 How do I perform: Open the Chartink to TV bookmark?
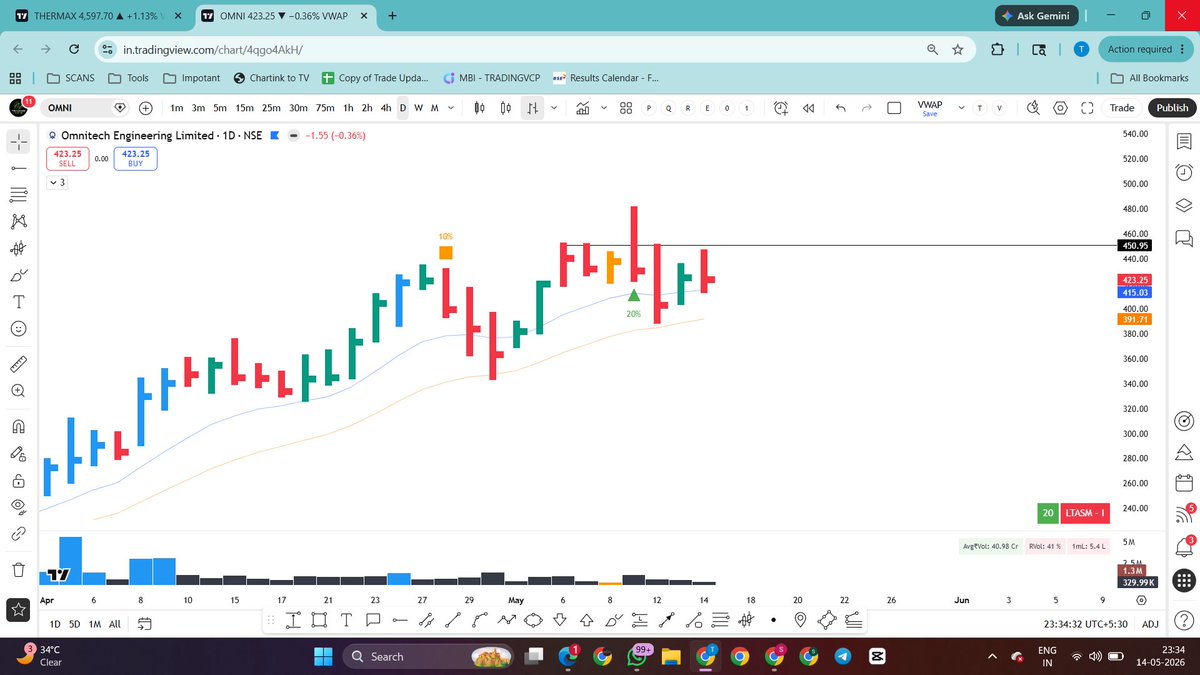click(x=271, y=78)
